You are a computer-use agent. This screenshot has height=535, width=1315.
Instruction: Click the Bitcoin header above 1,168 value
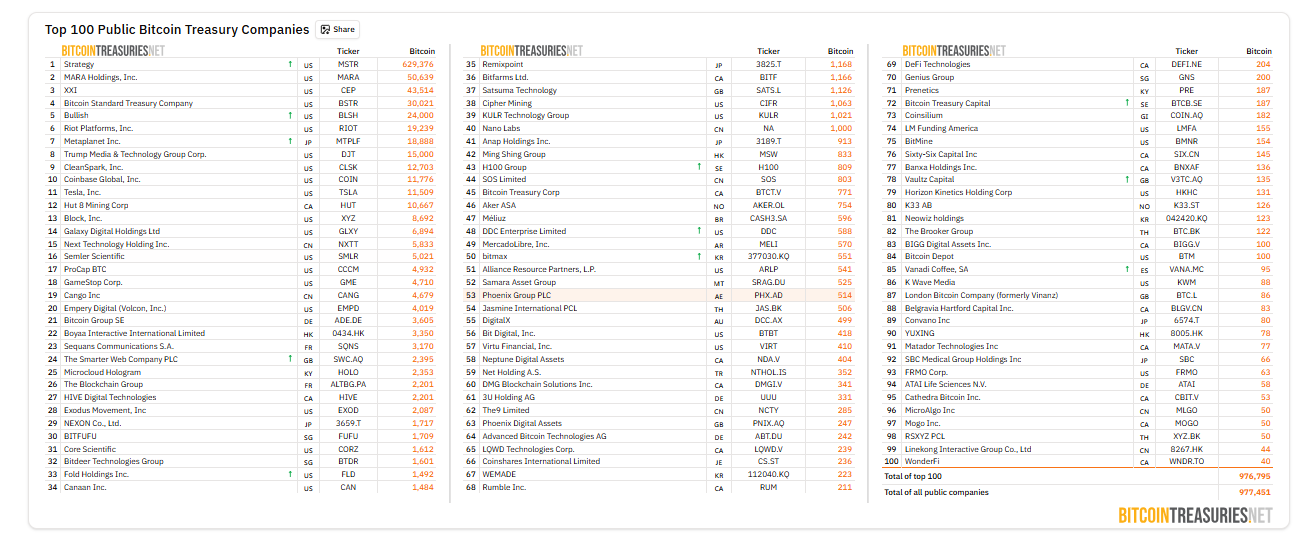[x=840, y=51]
